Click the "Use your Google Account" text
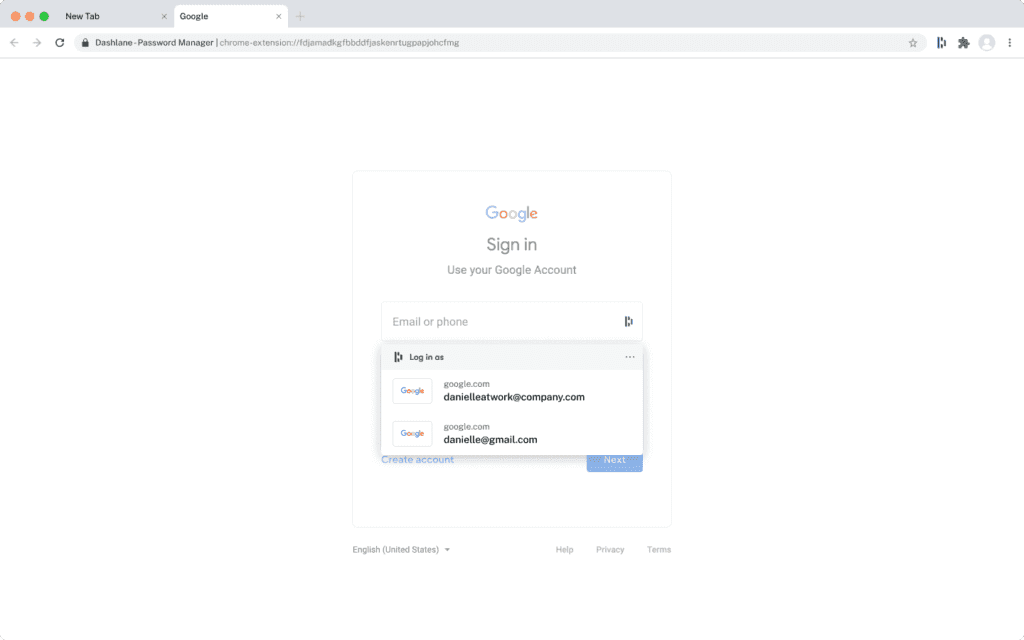The image size is (1024, 640). click(511, 270)
